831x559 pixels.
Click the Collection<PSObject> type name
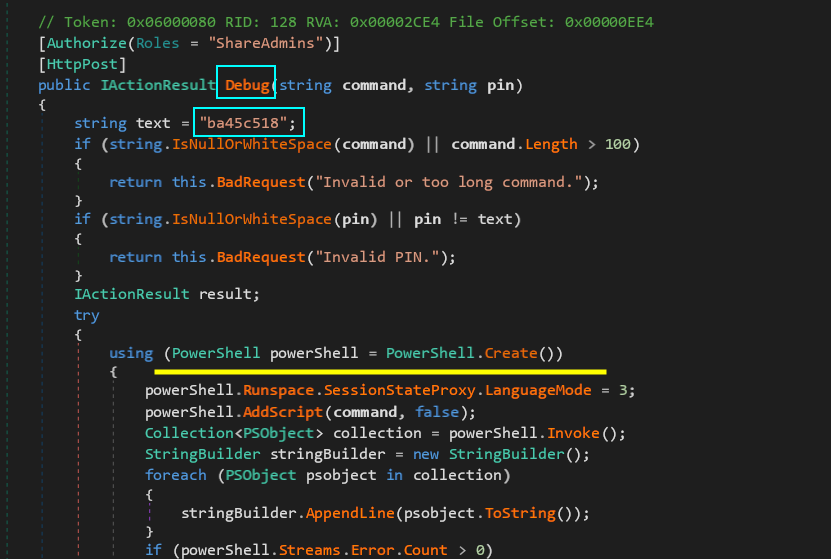point(234,433)
